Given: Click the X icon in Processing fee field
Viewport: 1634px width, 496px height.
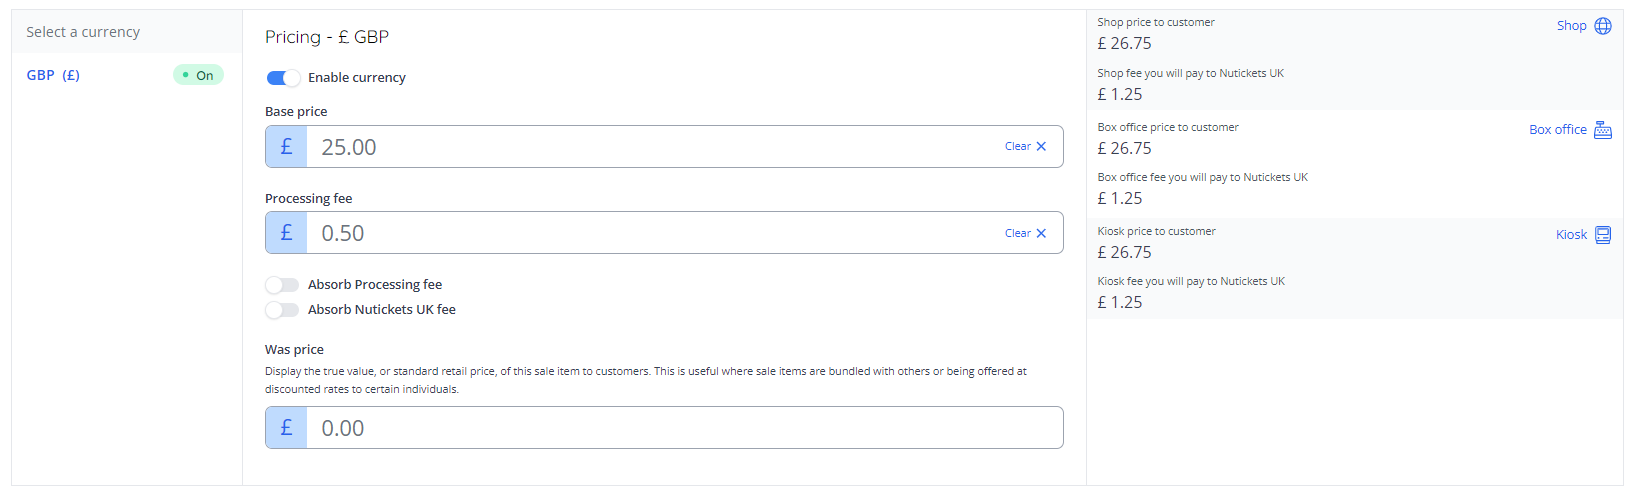Looking at the screenshot, I should [1041, 234].
